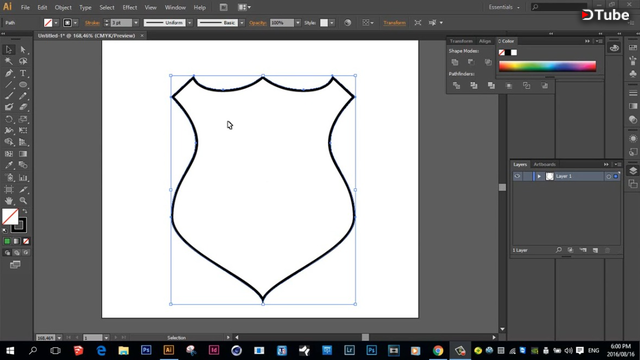The height and width of the screenshot is (360, 640).
Task: Enable Draw Behind mode
Action: pyautogui.click(x=16, y=253)
